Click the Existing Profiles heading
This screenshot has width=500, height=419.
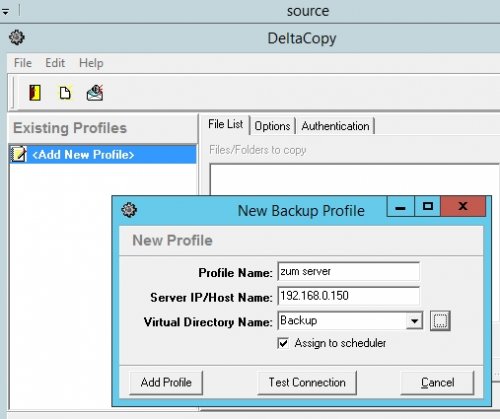coord(70,128)
